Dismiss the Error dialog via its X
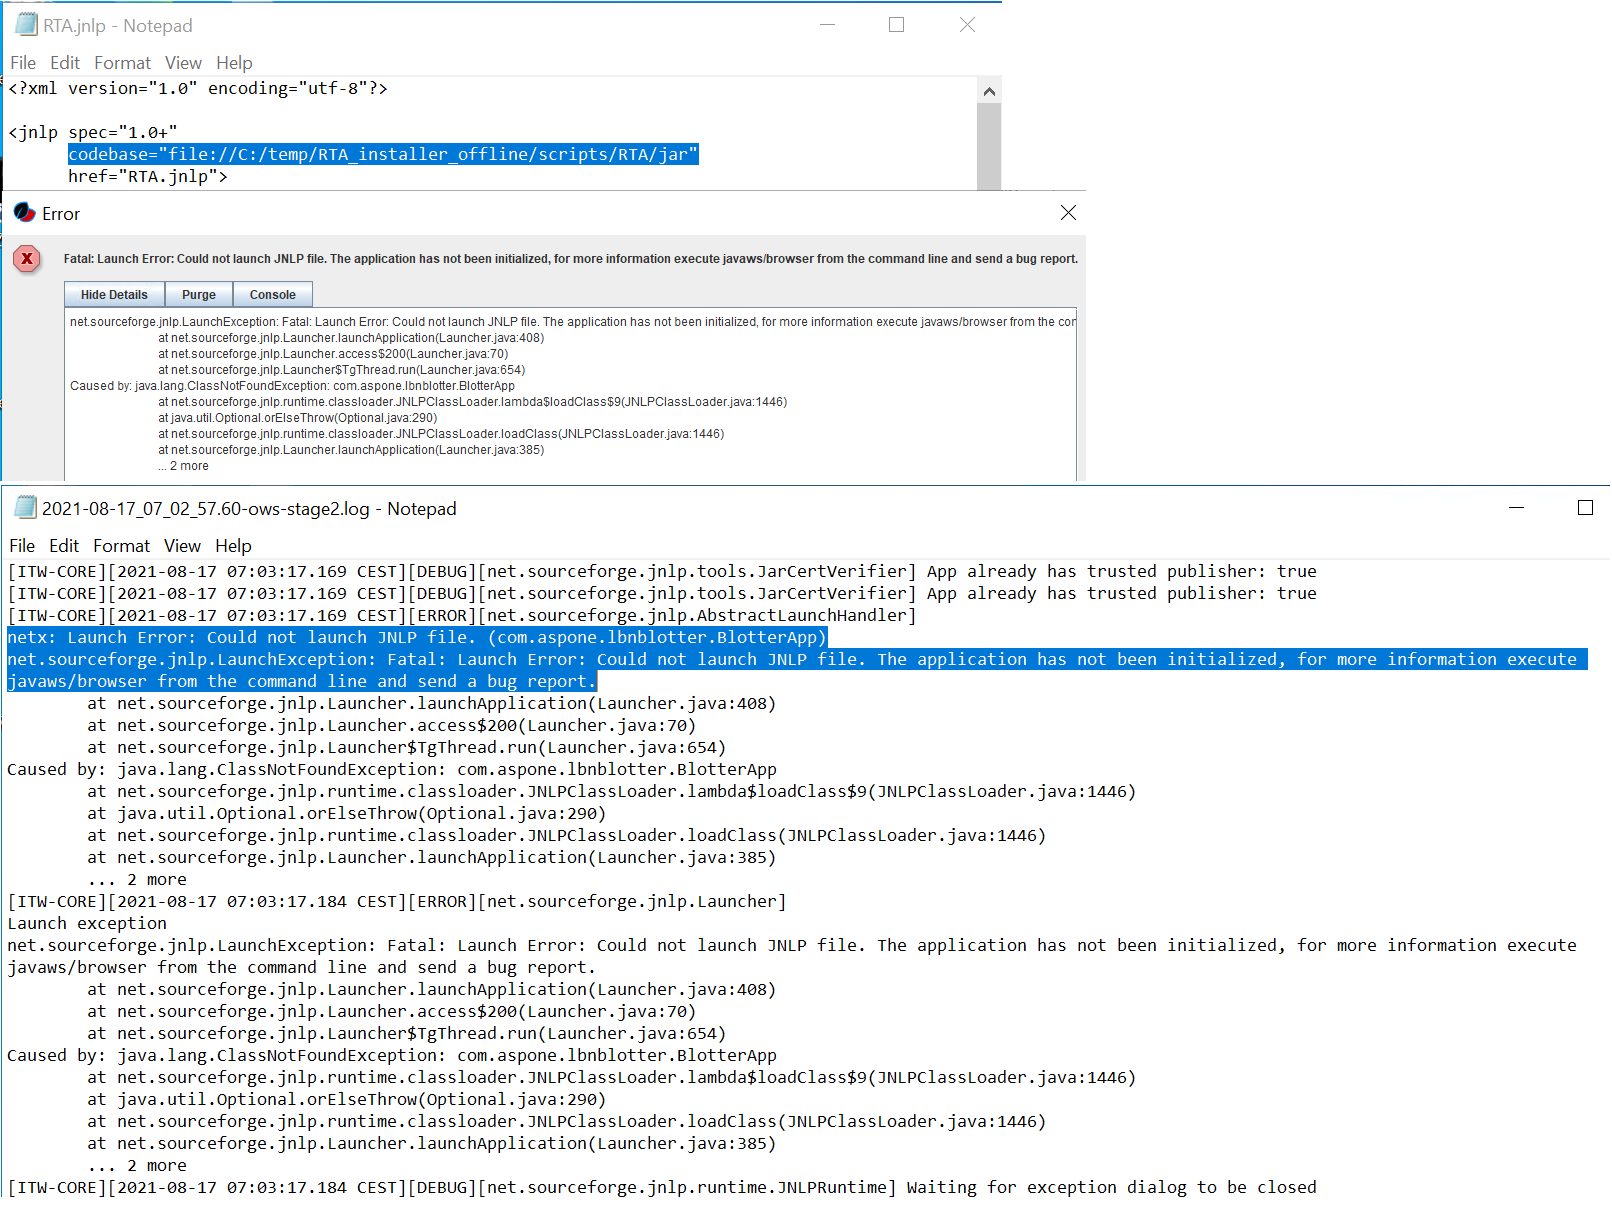This screenshot has height=1210, width=1612. coord(1068,212)
